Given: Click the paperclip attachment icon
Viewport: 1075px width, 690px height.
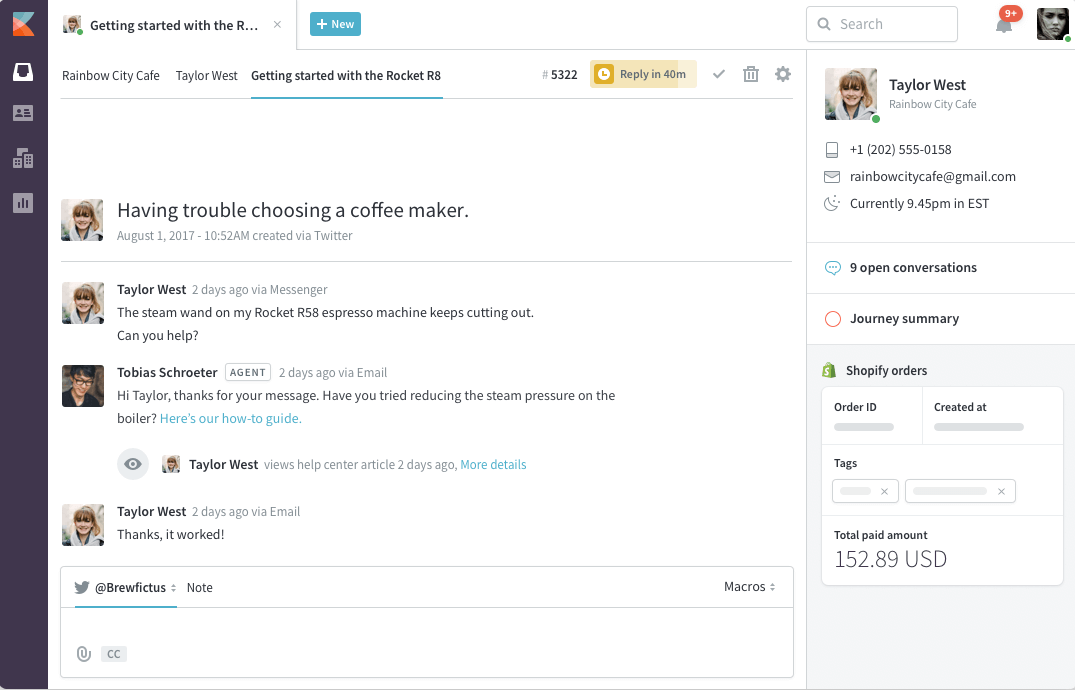Looking at the screenshot, I should pyautogui.click(x=84, y=654).
